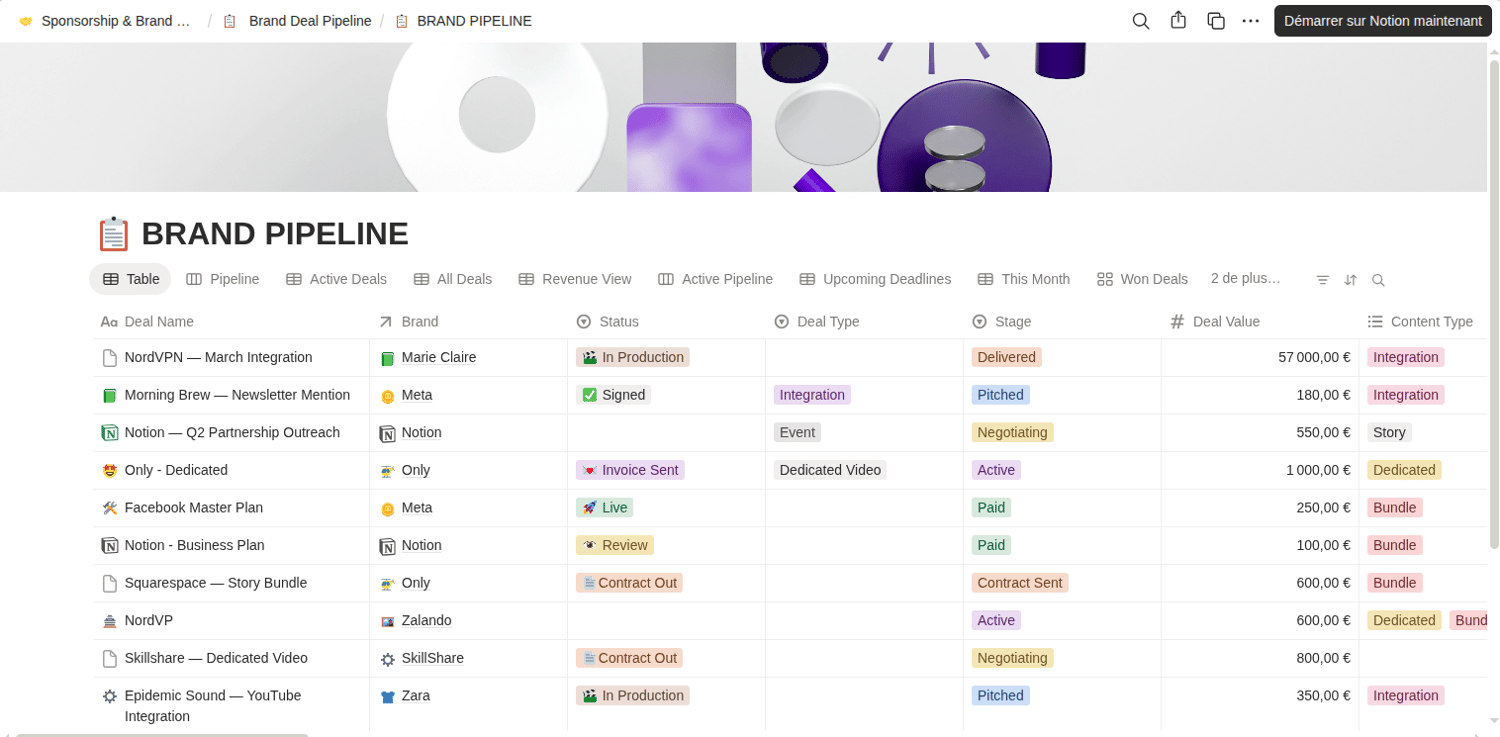Click the Zara brand shirt icon
1500x737 pixels.
point(388,696)
